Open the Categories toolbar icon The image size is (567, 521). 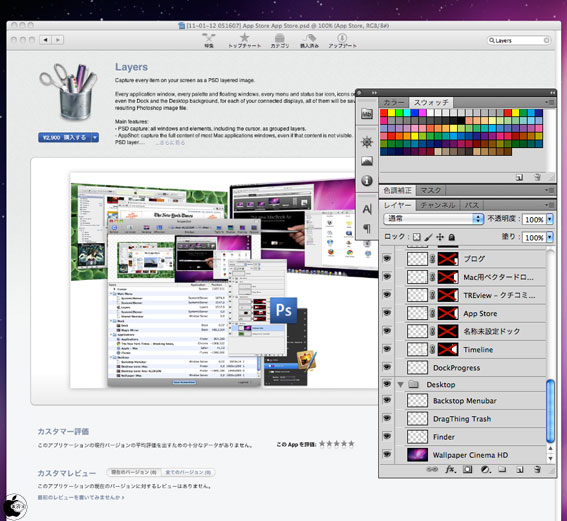coord(280,40)
